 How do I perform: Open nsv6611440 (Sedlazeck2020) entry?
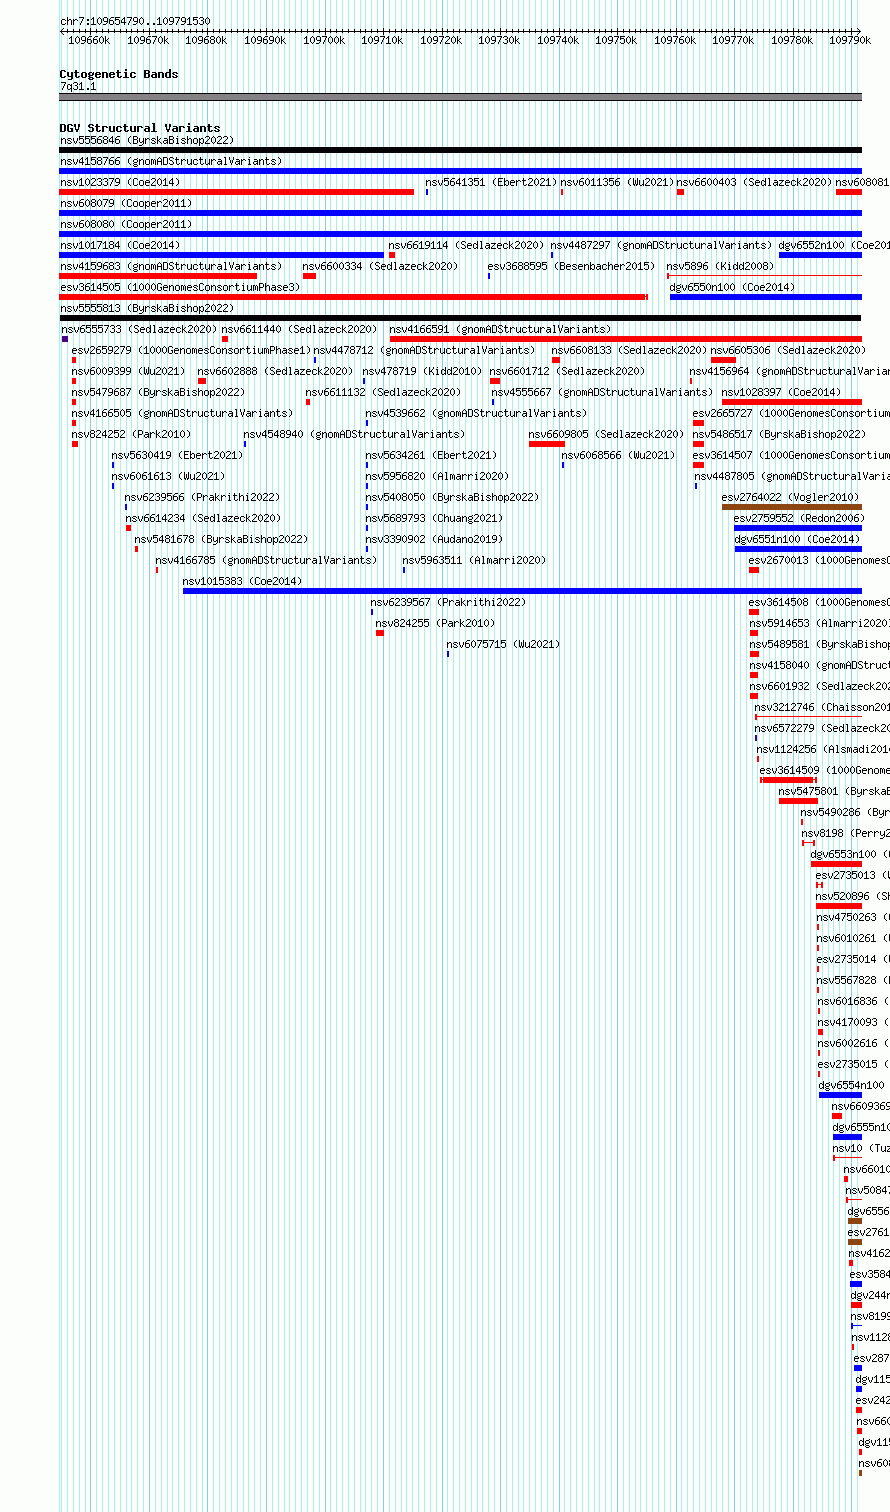click(x=299, y=329)
